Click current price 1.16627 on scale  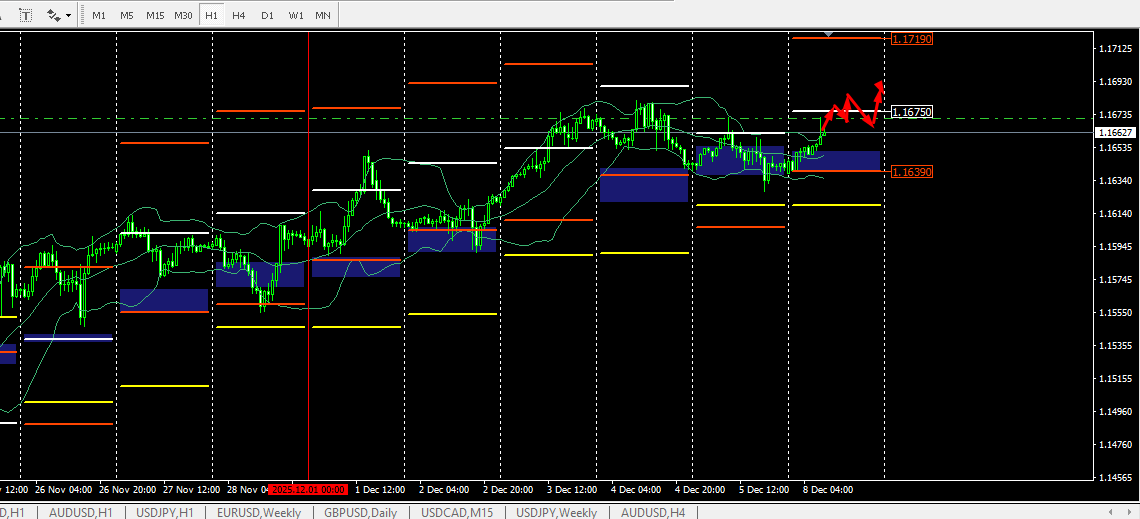1116,132
